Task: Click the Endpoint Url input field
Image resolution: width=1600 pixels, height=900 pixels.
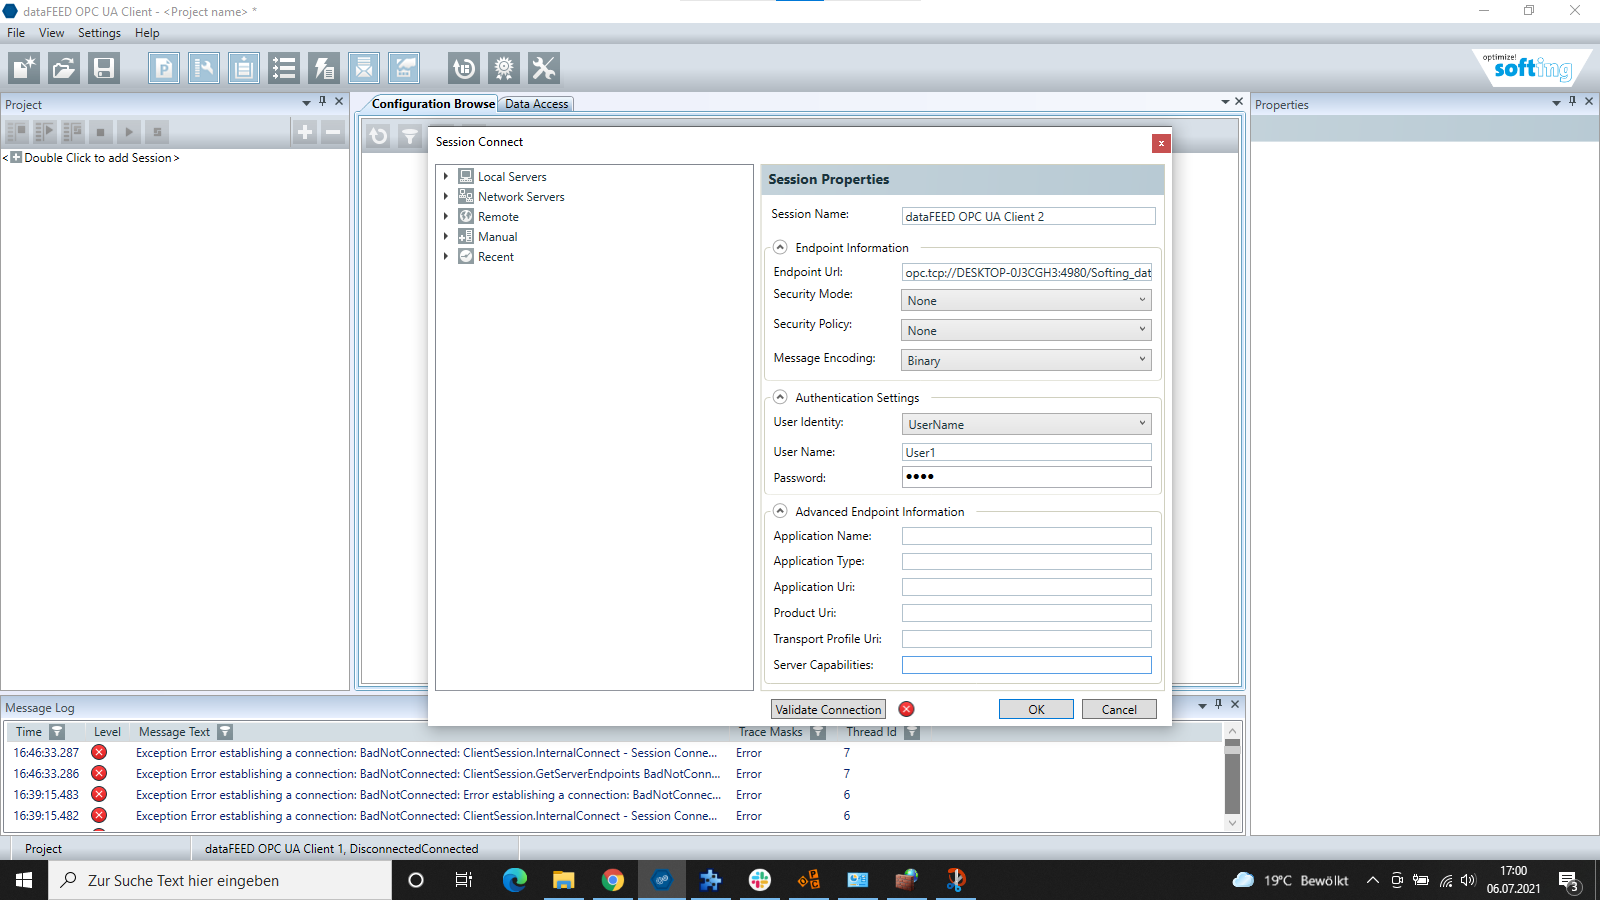Action: click(1026, 272)
